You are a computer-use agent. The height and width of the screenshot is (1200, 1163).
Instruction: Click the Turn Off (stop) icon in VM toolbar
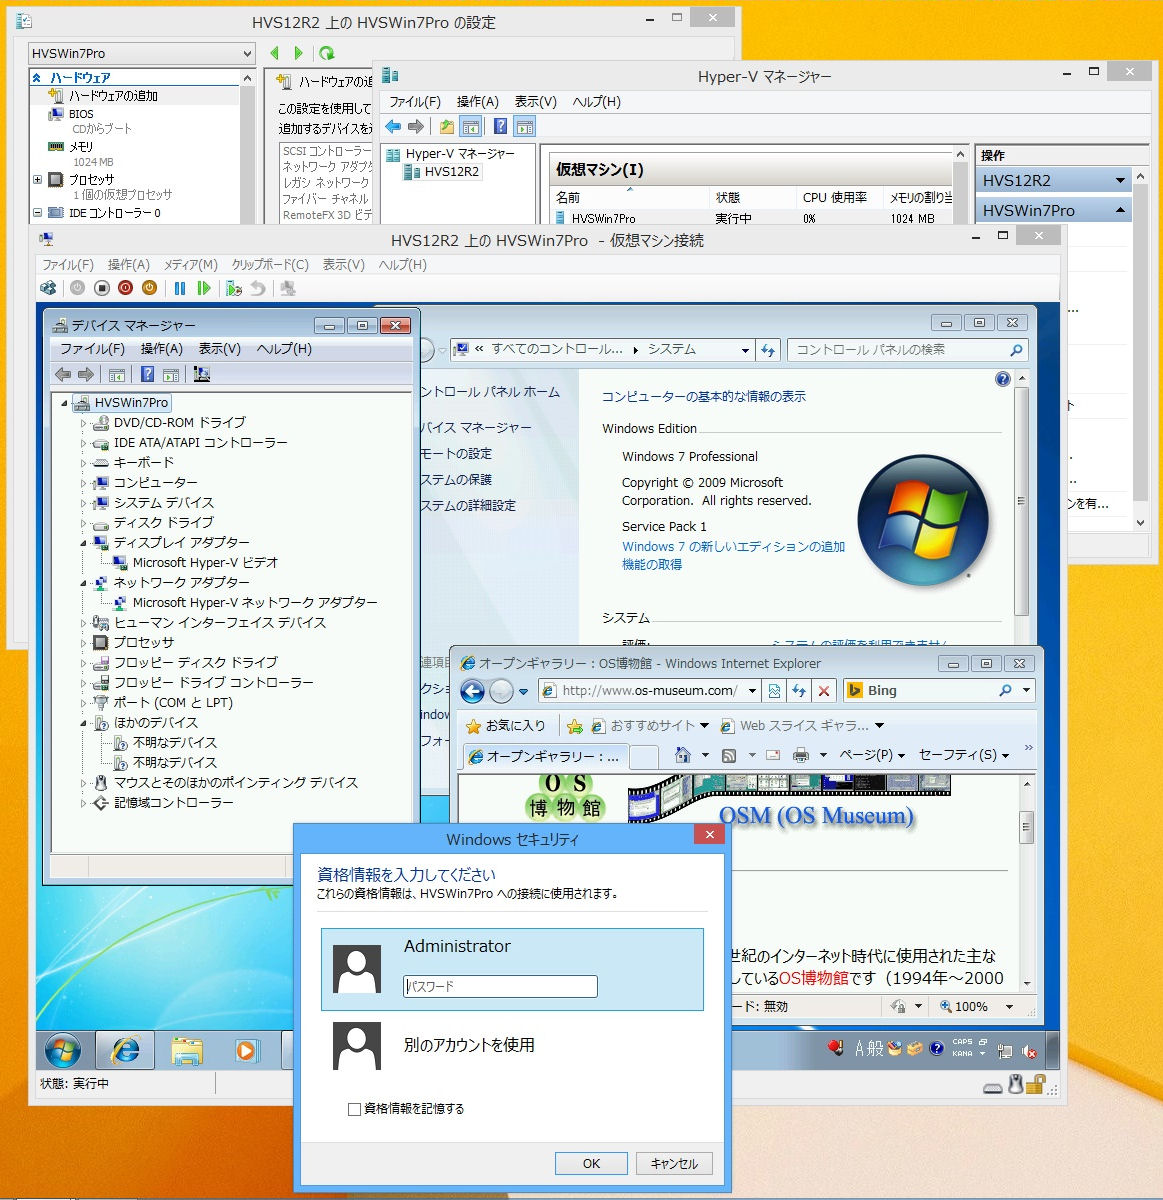pos(101,288)
